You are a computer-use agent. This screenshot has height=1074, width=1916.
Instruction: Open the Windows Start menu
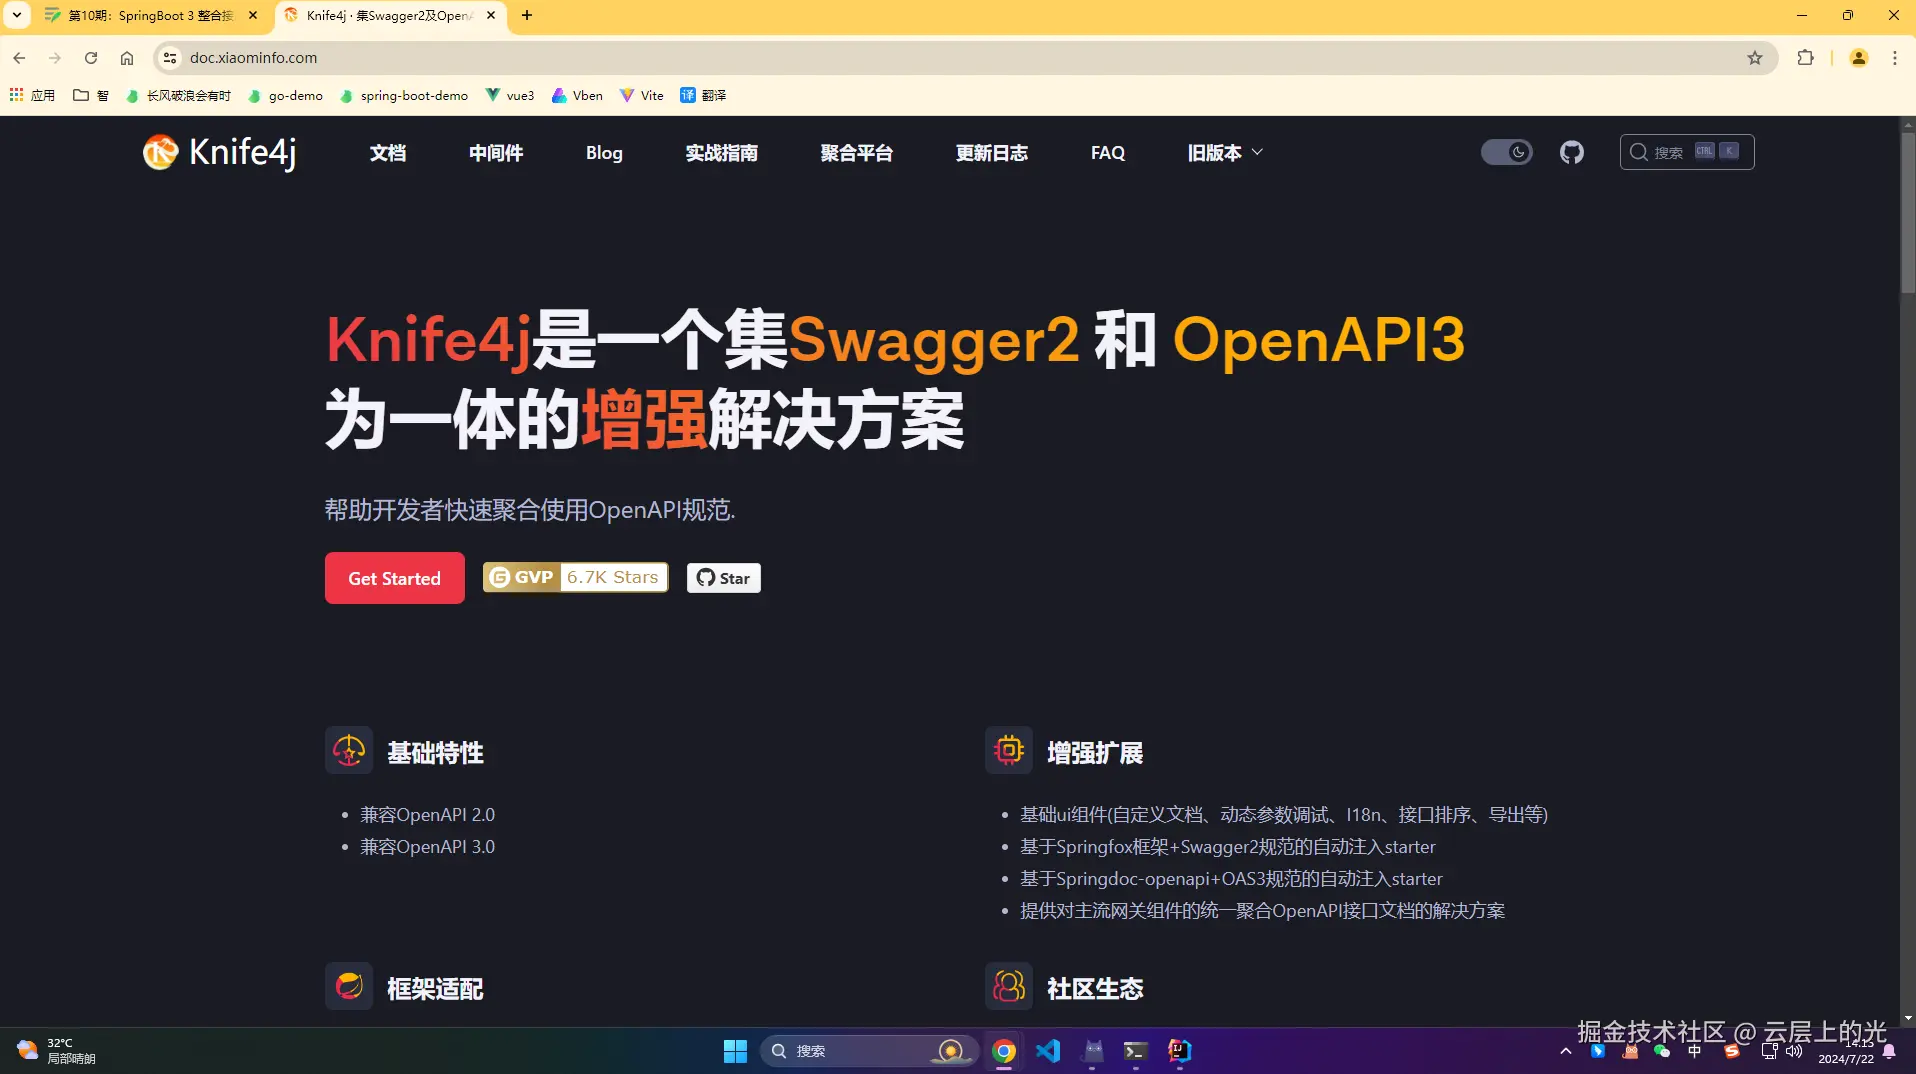(735, 1051)
